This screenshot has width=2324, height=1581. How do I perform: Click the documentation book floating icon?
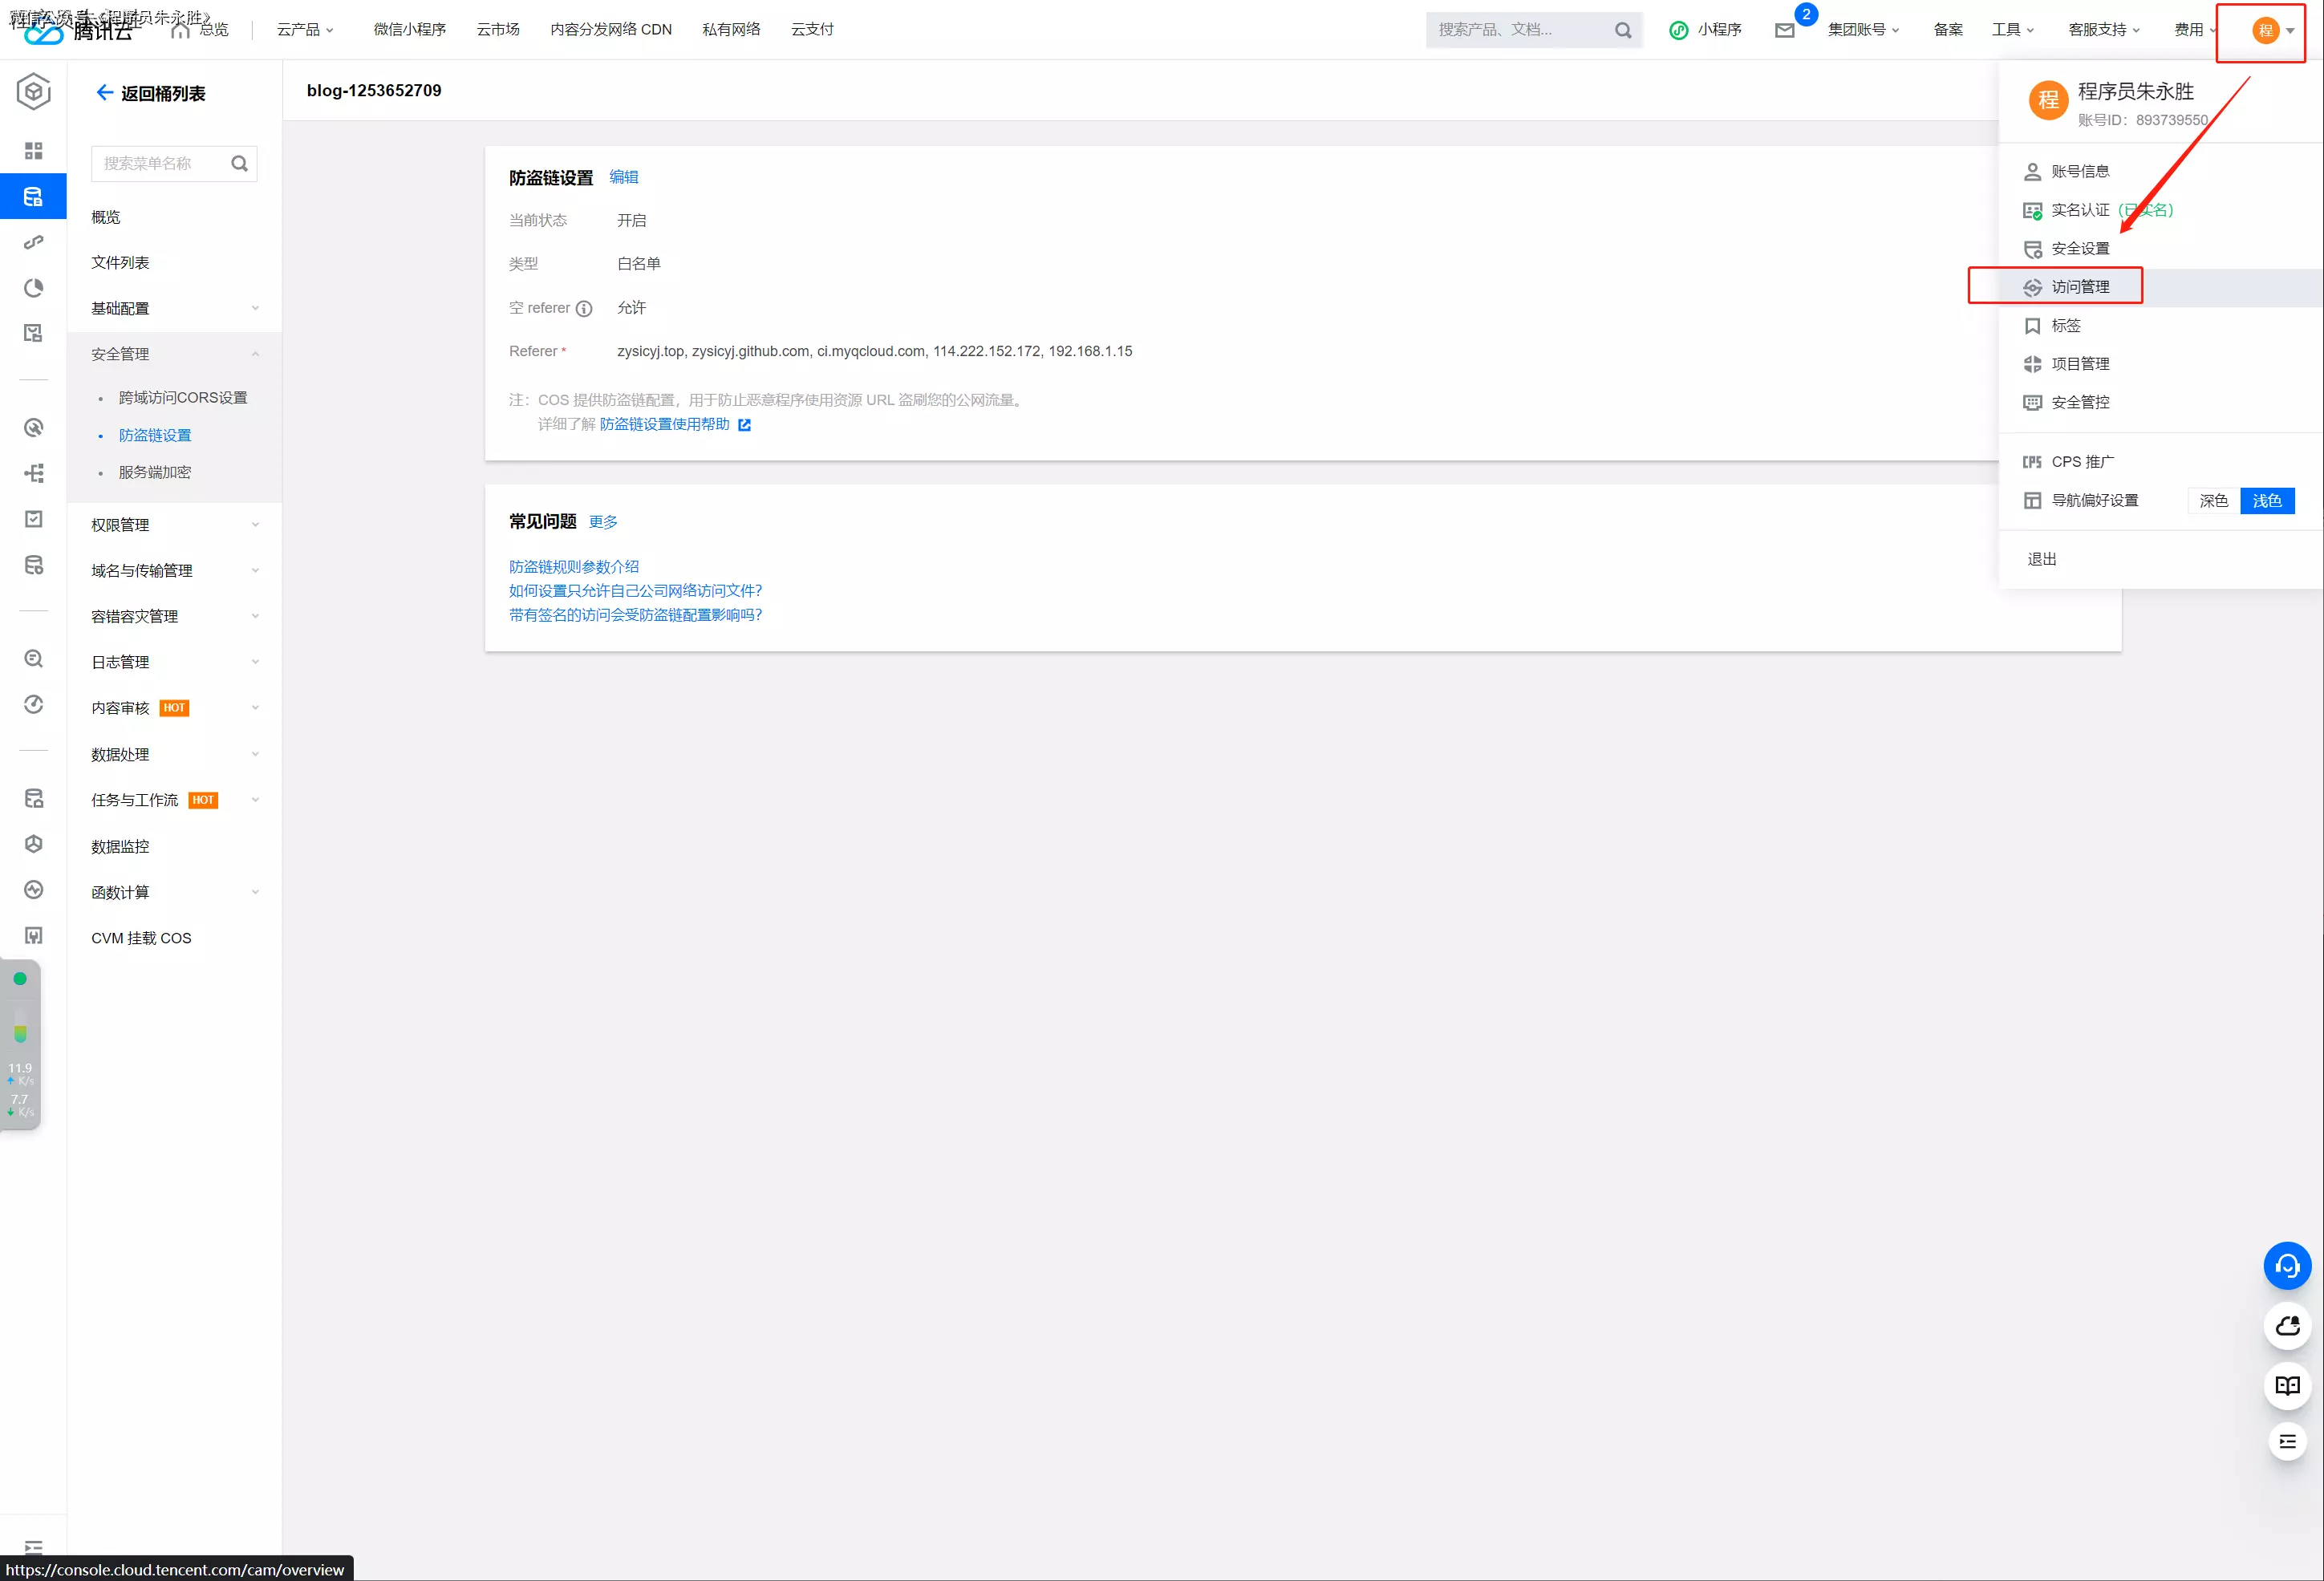point(2286,1385)
